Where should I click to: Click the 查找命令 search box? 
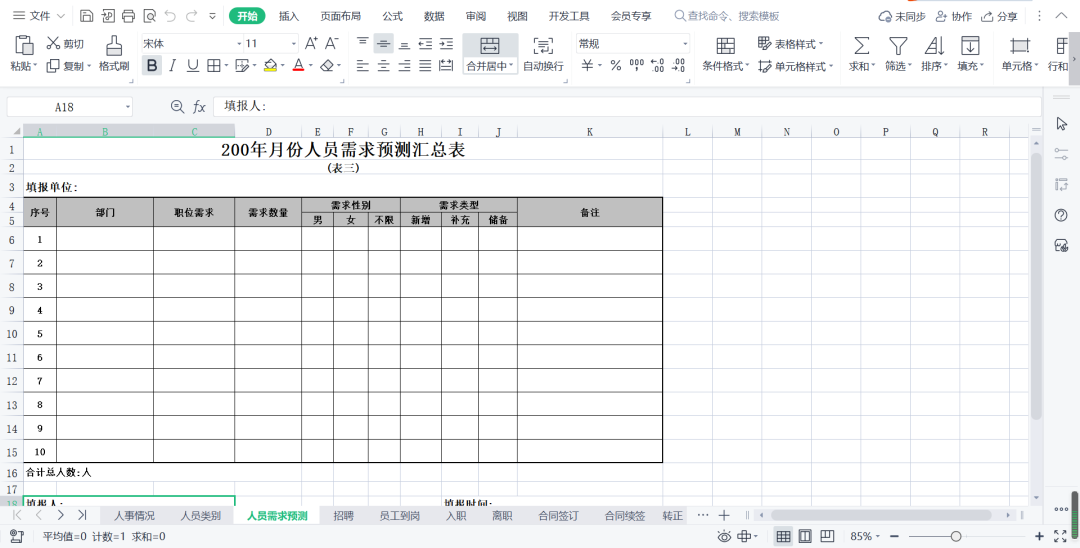(x=727, y=16)
